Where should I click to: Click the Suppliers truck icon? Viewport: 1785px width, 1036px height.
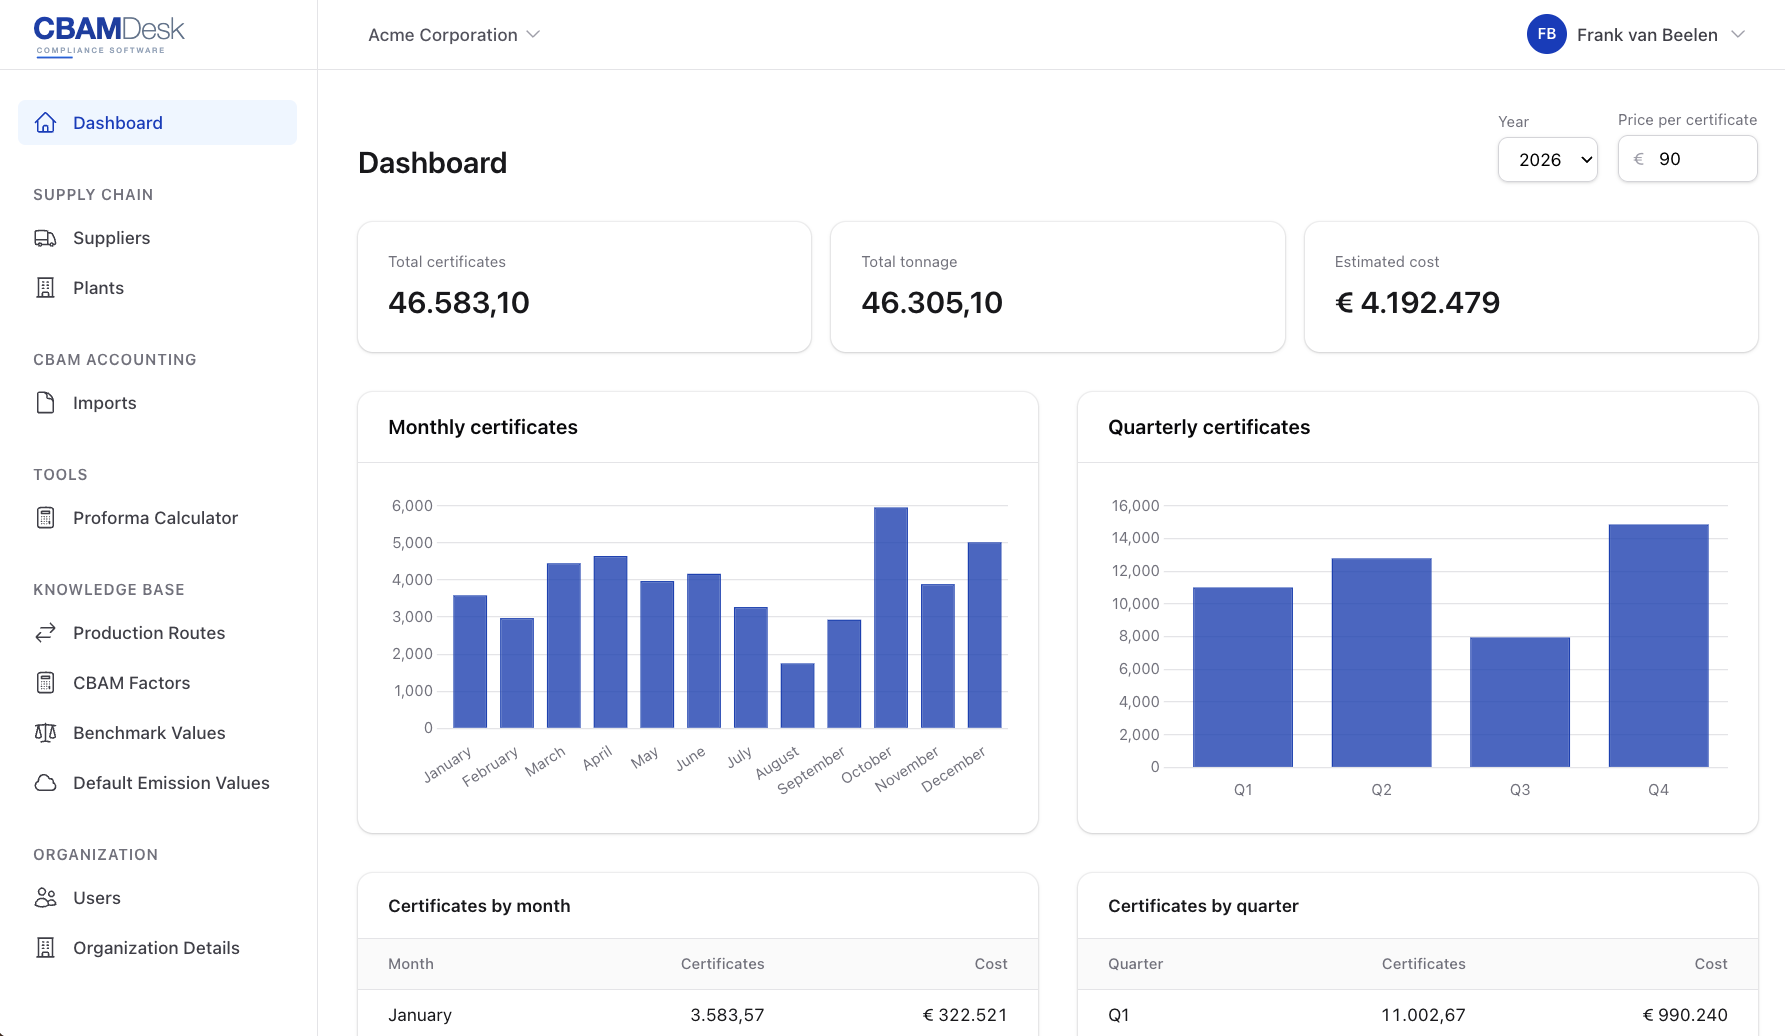[x=46, y=238]
